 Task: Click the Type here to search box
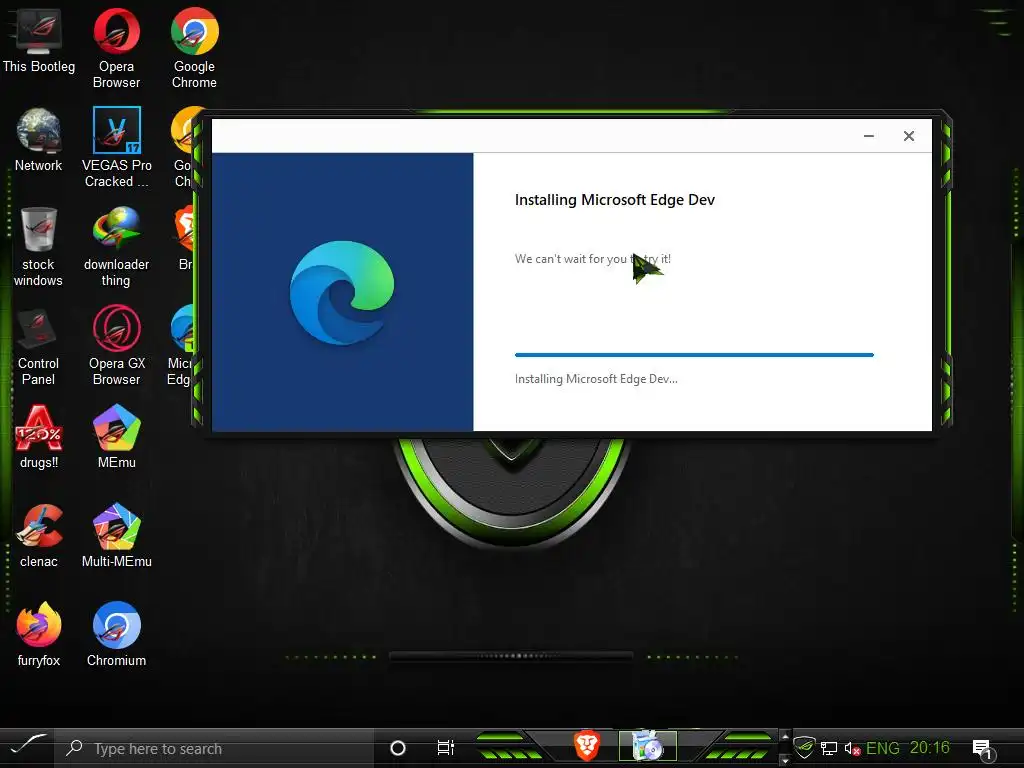216,748
